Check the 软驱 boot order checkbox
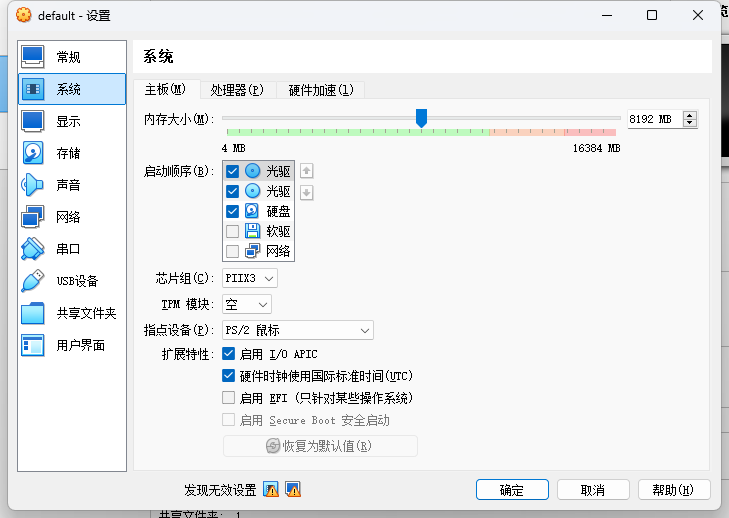 [232, 231]
